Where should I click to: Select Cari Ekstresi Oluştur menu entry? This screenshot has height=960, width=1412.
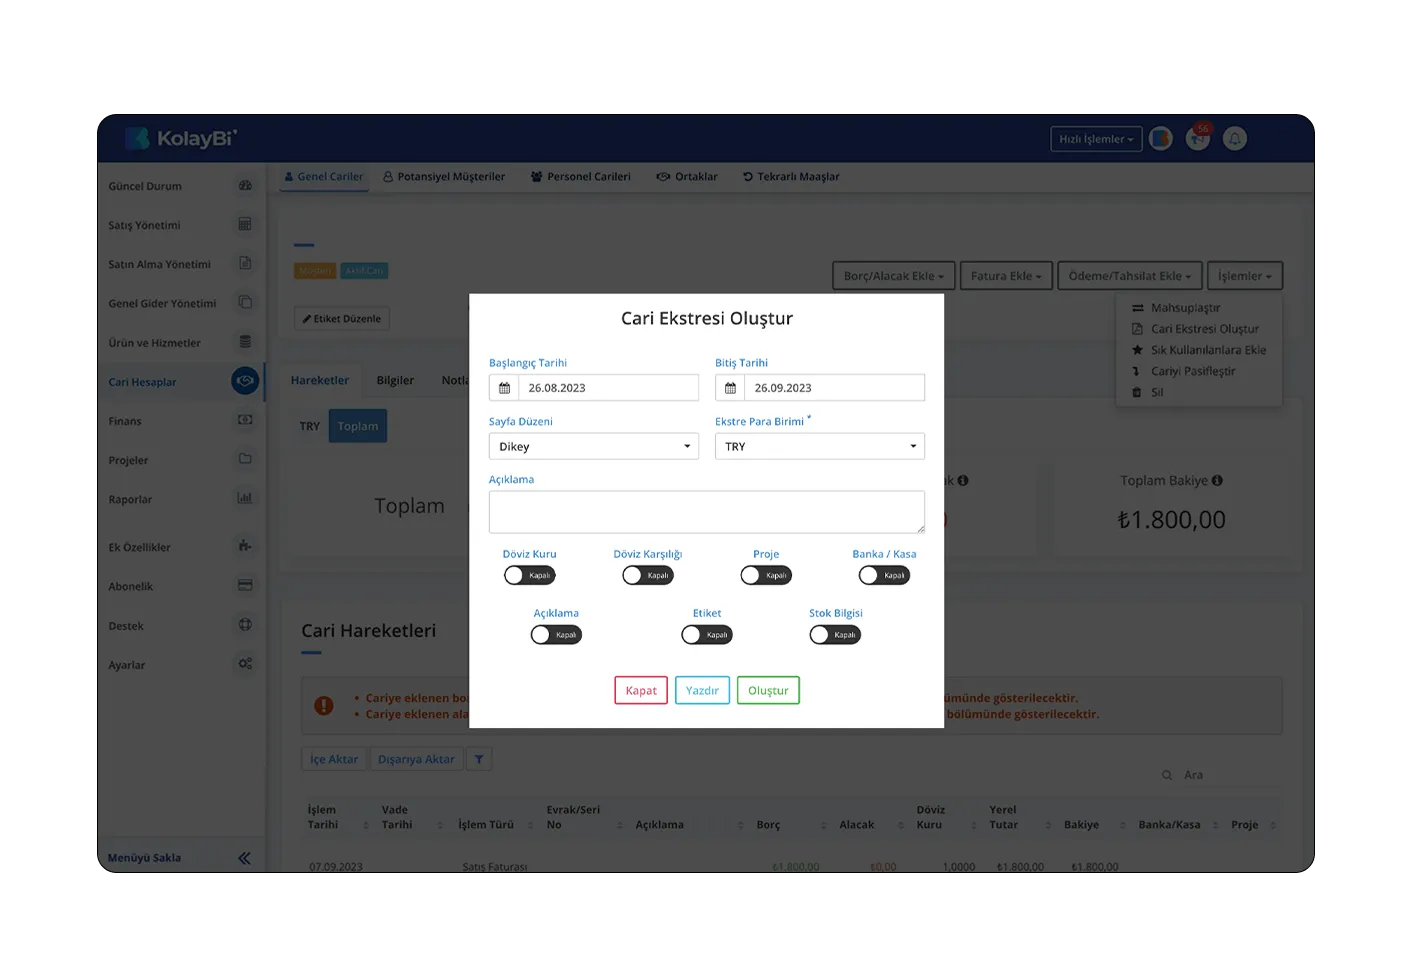click(x=1198, y=329)
